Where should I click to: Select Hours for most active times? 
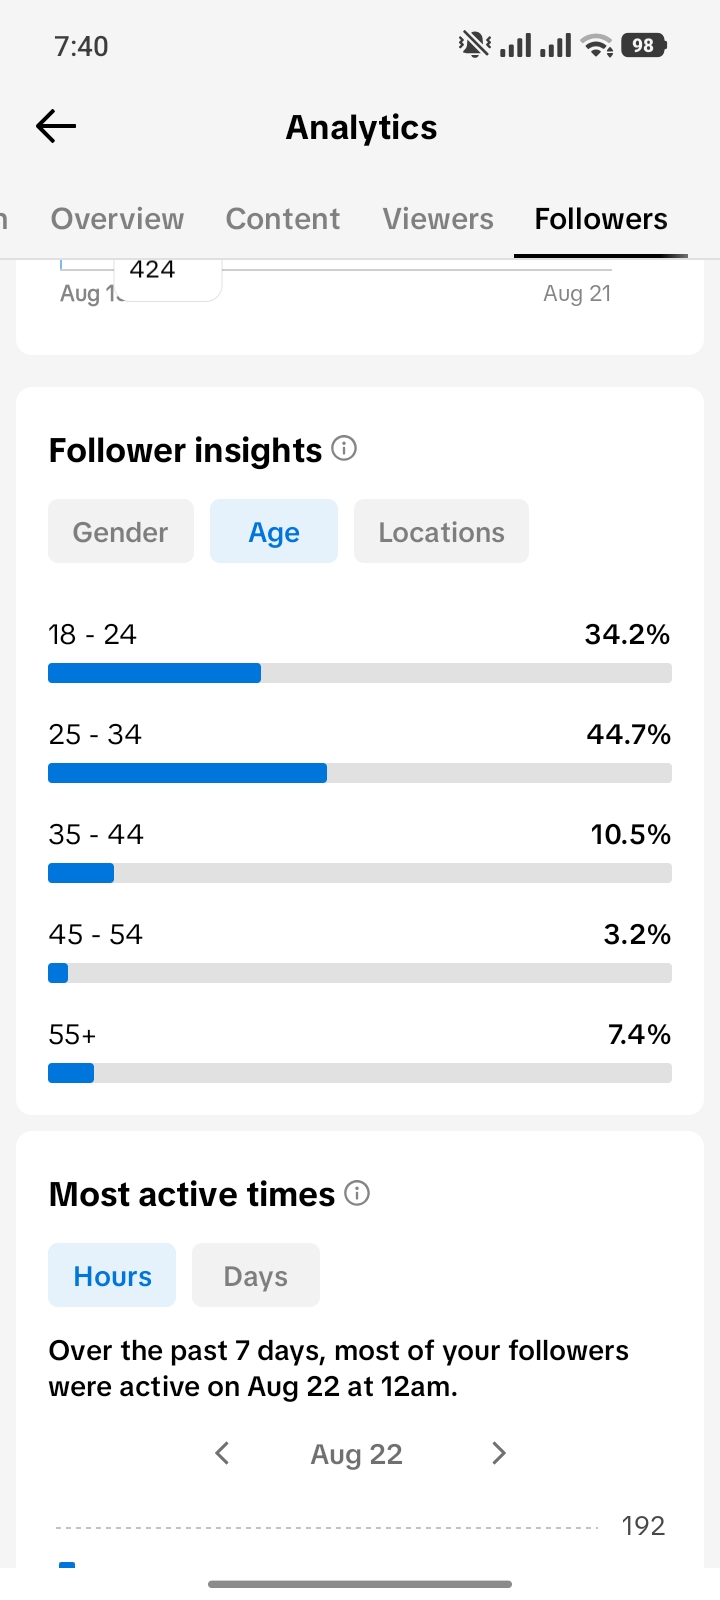click(112, 1275)
